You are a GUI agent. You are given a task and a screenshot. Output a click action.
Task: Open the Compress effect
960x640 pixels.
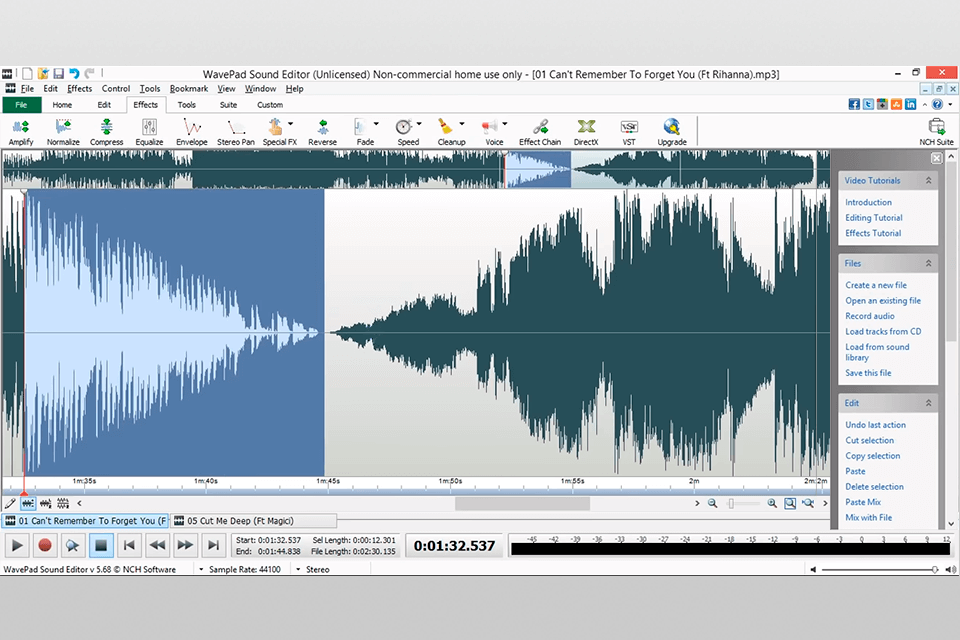107,132
